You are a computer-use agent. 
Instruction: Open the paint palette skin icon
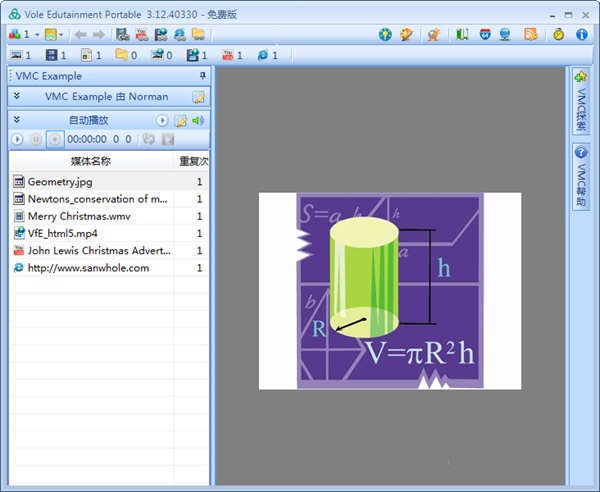pos(406,34)
